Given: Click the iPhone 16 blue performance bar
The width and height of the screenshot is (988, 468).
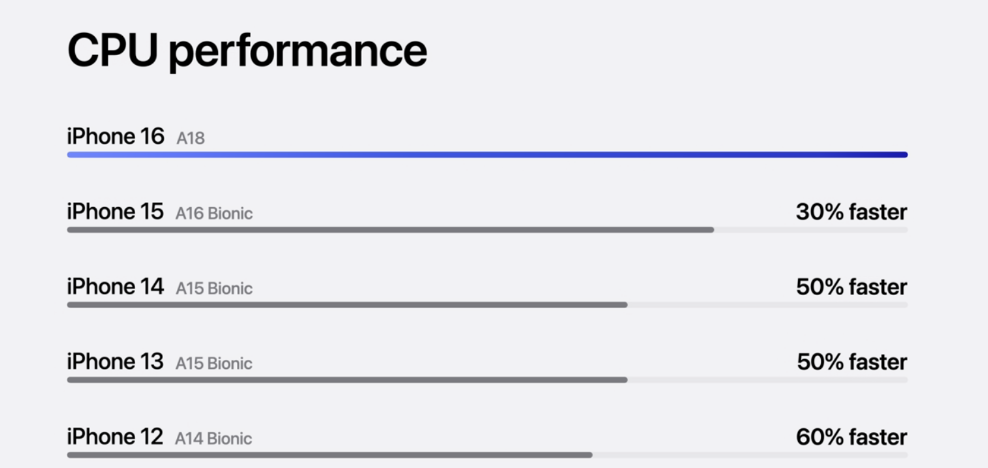Looking at the screenshot, I should pyautogui.click(x=487, y=155).
